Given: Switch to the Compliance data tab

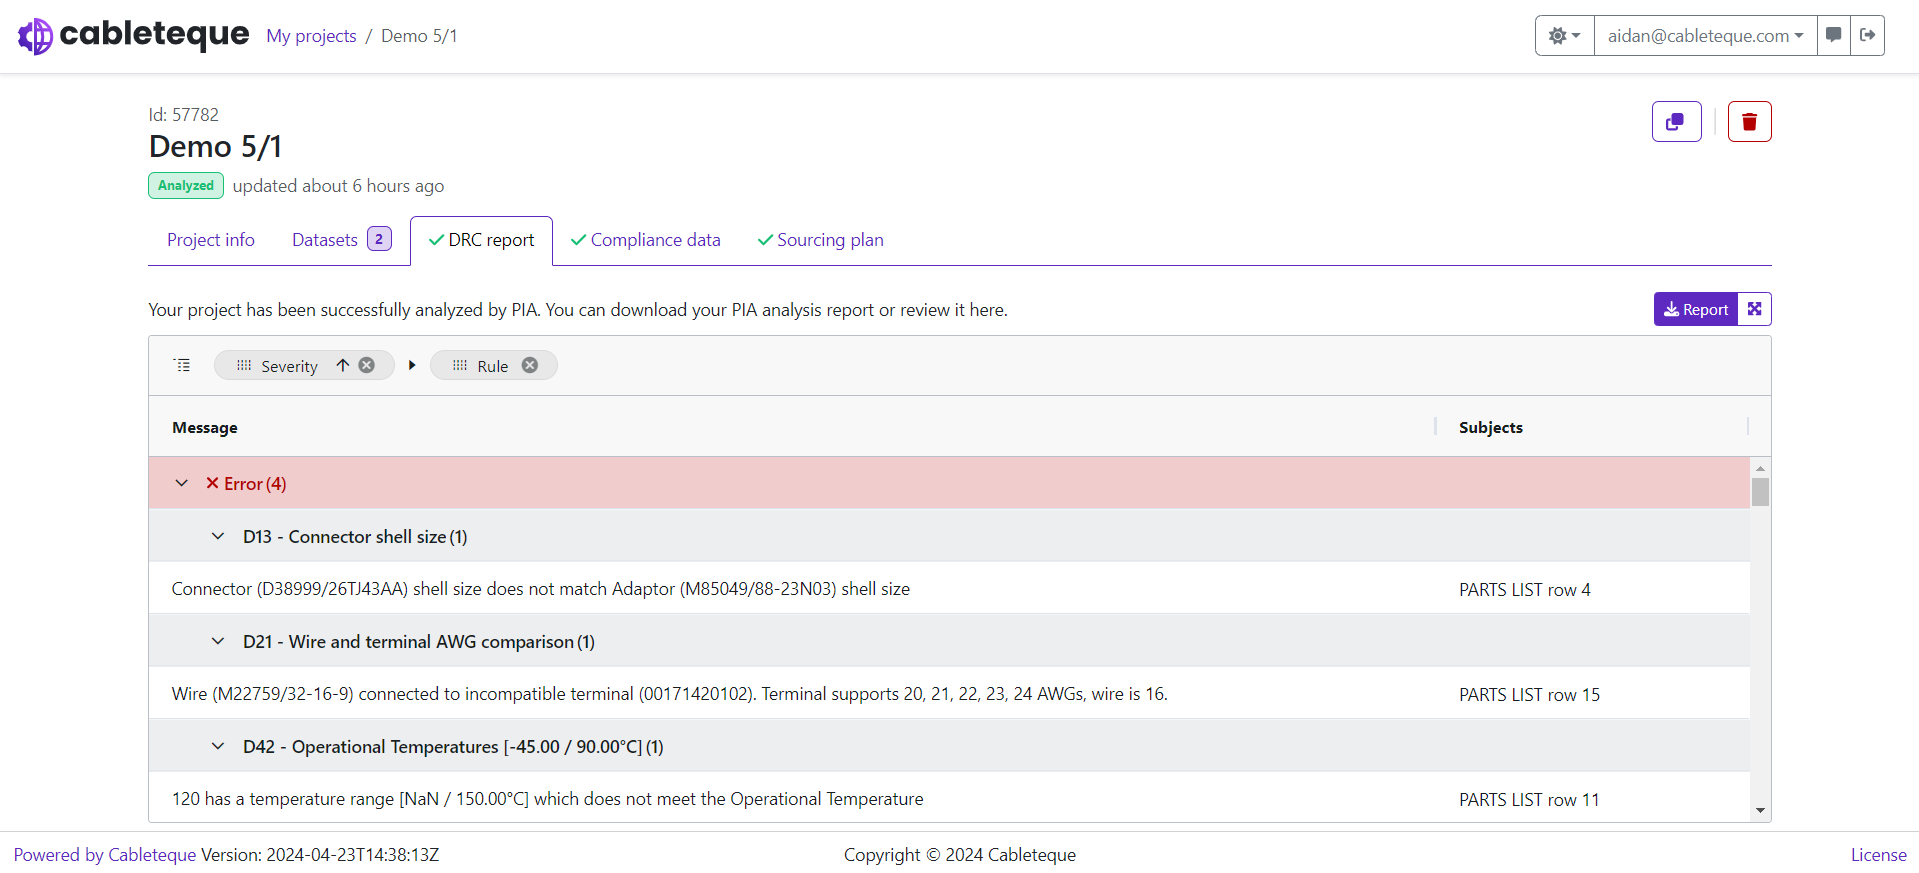Looking at the screenshot, I should coord(646,240).
